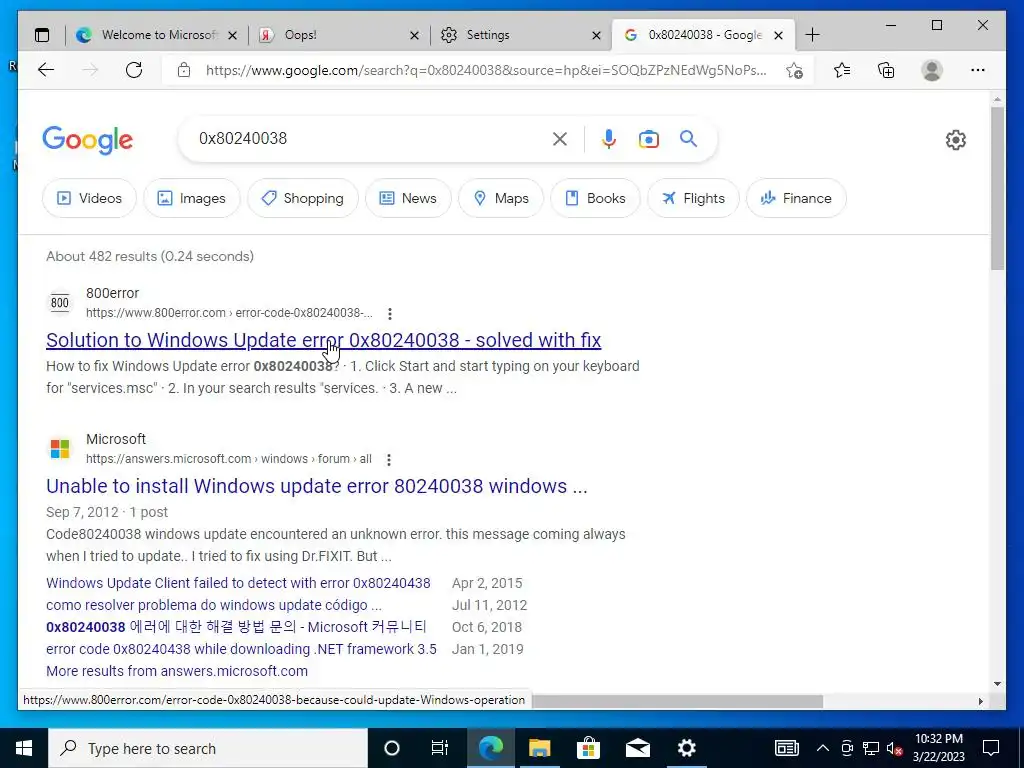Open Windows Update Client failed to detect link

click(x=238, y=583)
